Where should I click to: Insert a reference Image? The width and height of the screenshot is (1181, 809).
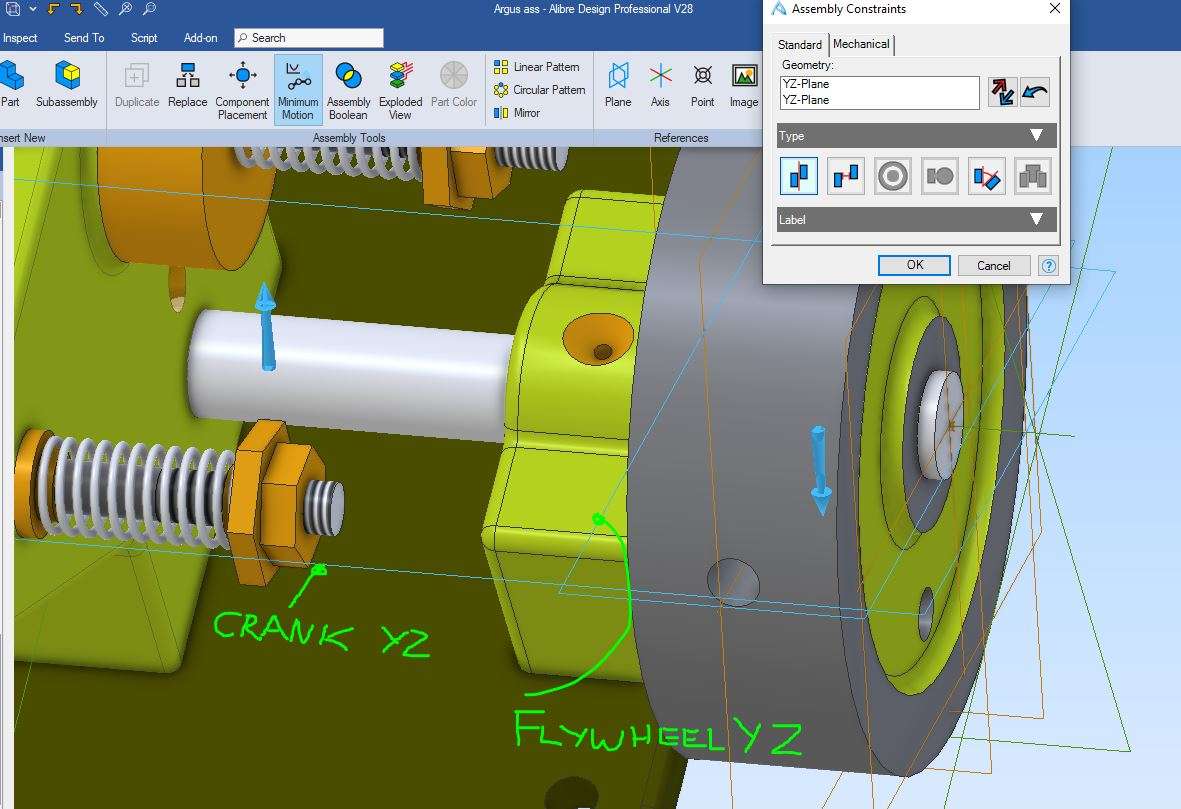click(x=744, y=84)
